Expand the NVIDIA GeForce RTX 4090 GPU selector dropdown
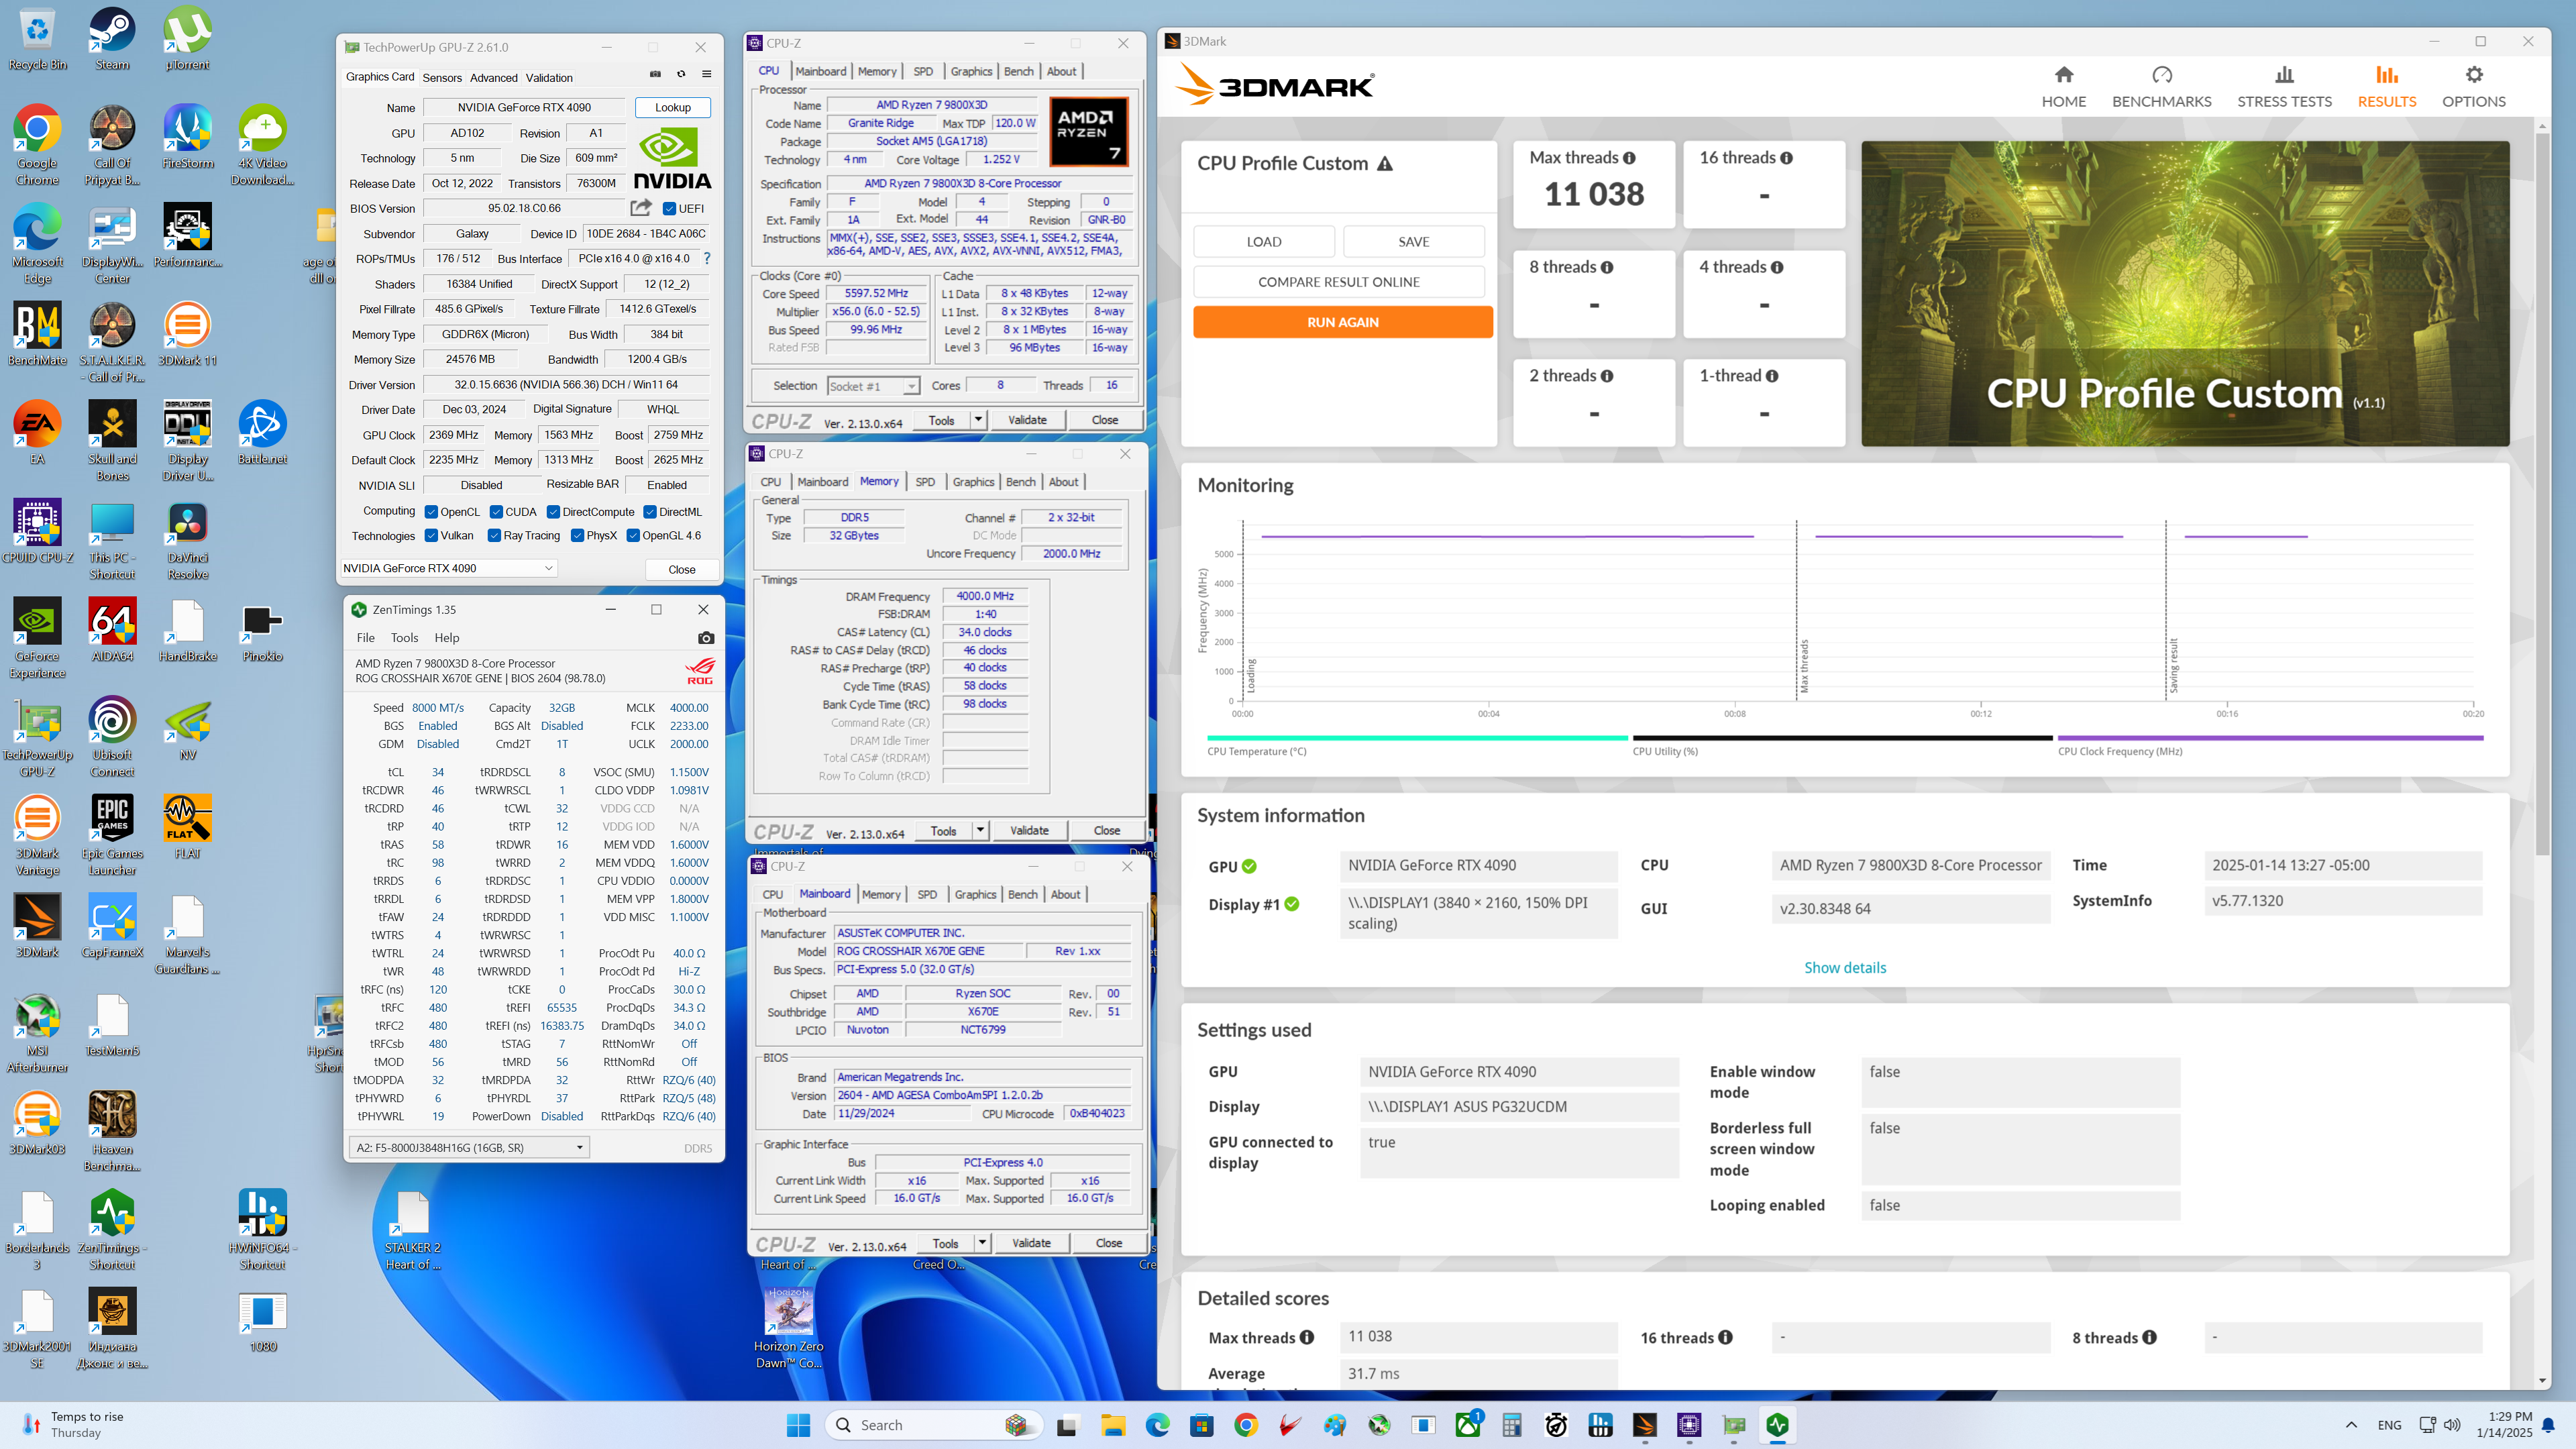2576x1449 pixels. tap(448, 568)
